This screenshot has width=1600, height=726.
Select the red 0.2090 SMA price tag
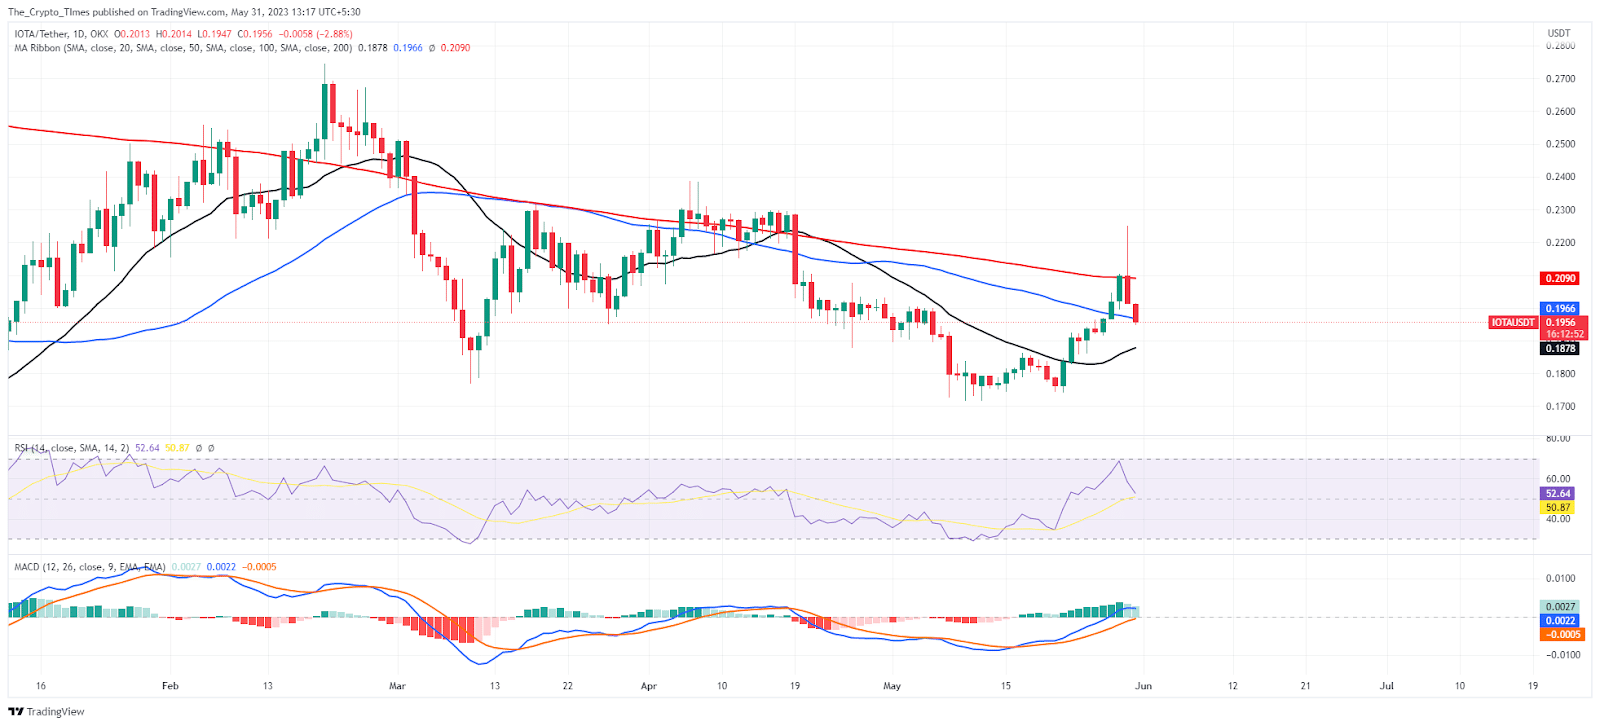(x=1560, y=278)
